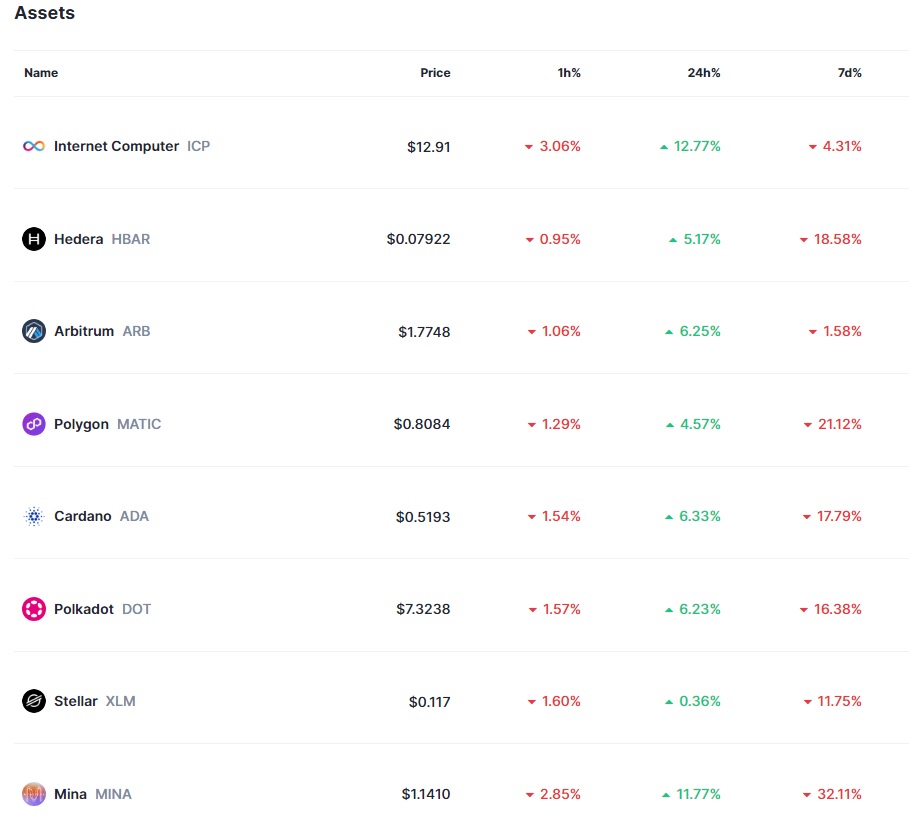Sort assets by the Price column header

click(435, 73)
